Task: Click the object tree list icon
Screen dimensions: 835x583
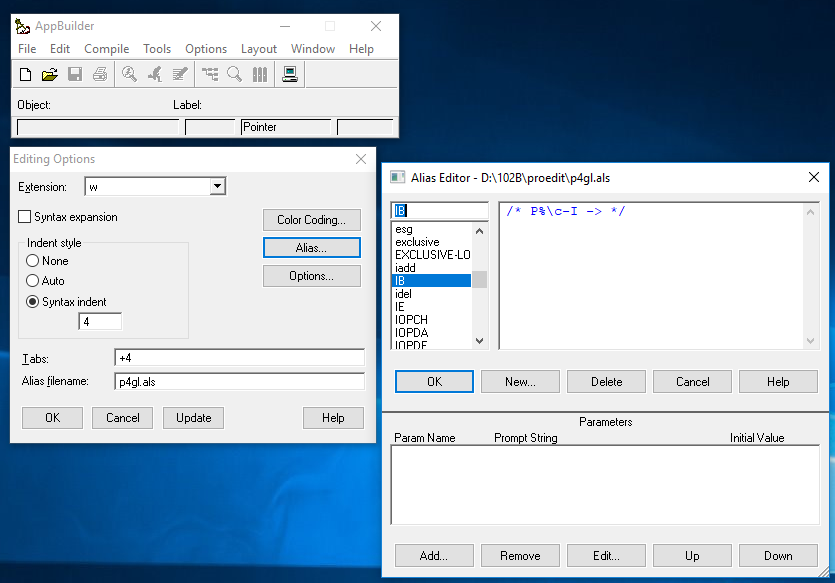Action: coord(210,74)
